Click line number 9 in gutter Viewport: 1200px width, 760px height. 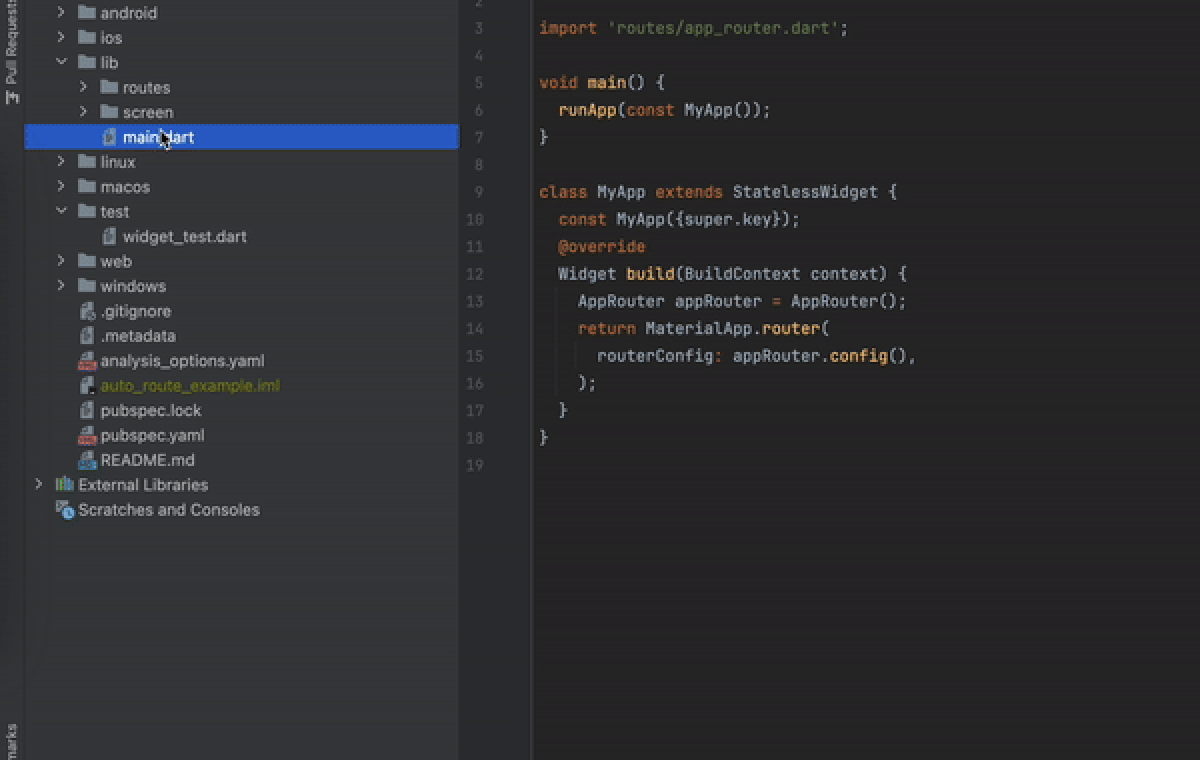click(479, 192)
